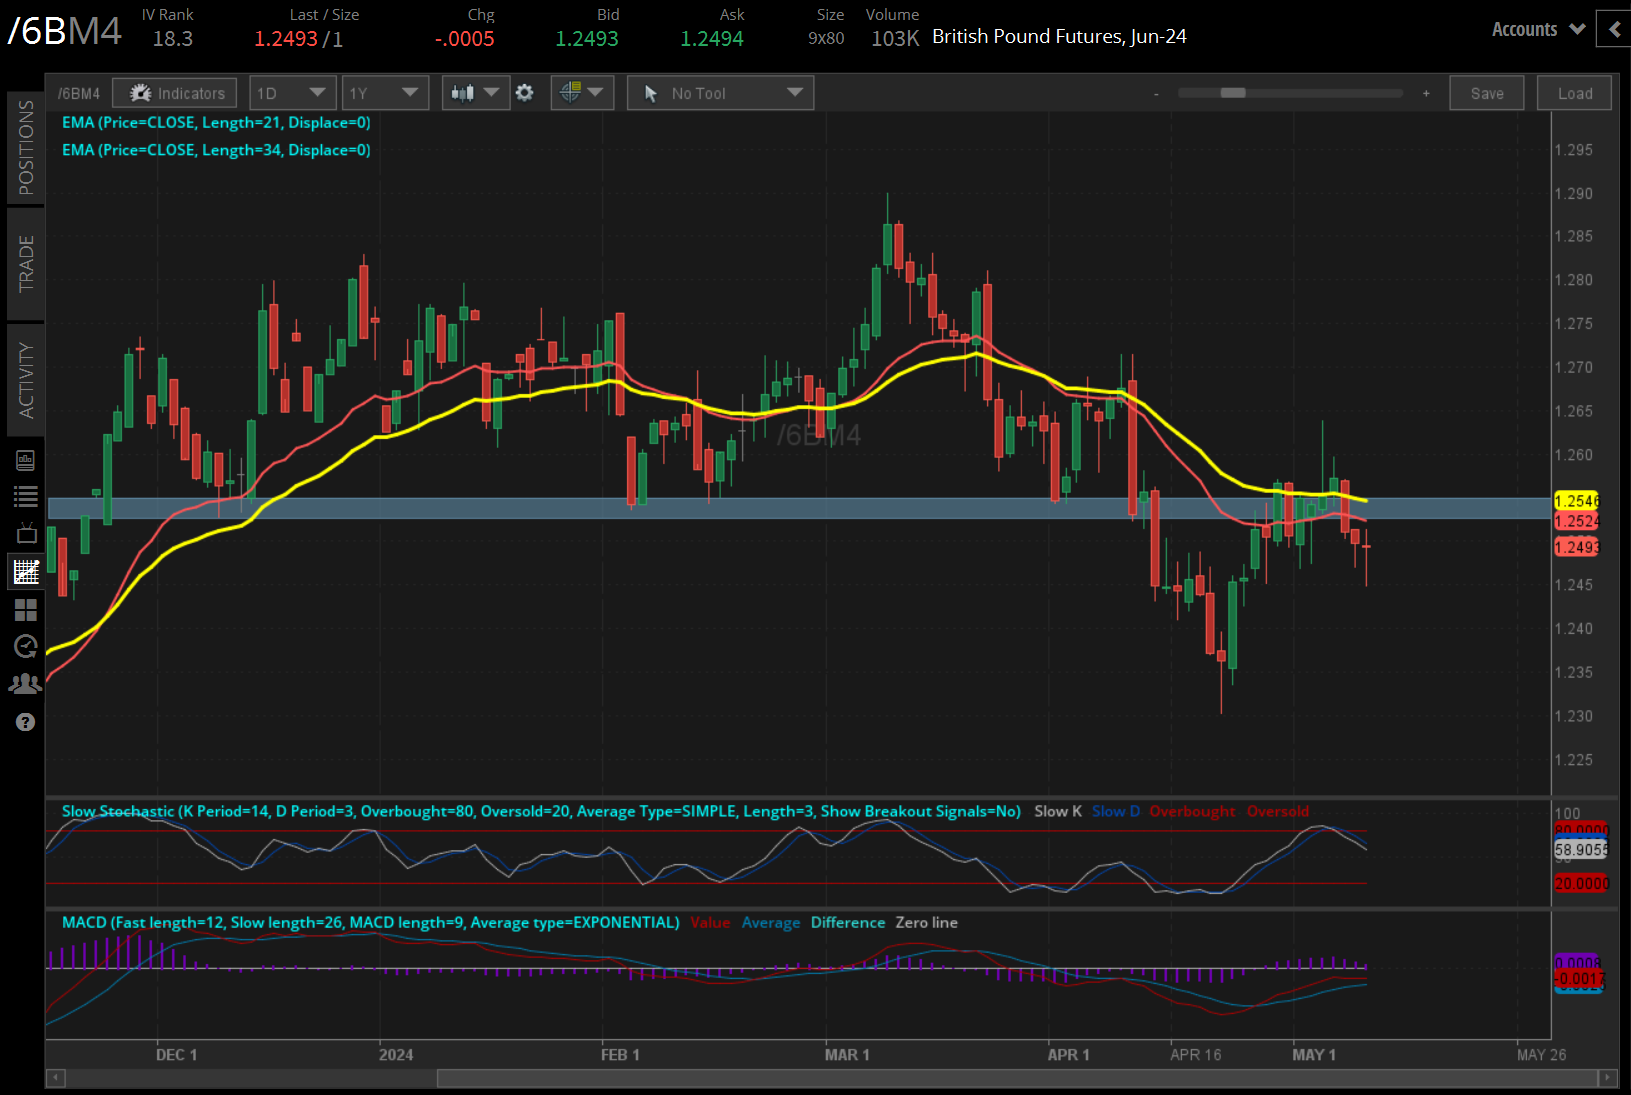The image size is (1631, 1095).
Task: Expand the 1D aggregation dropdown
Action: (x=290, y=93)
